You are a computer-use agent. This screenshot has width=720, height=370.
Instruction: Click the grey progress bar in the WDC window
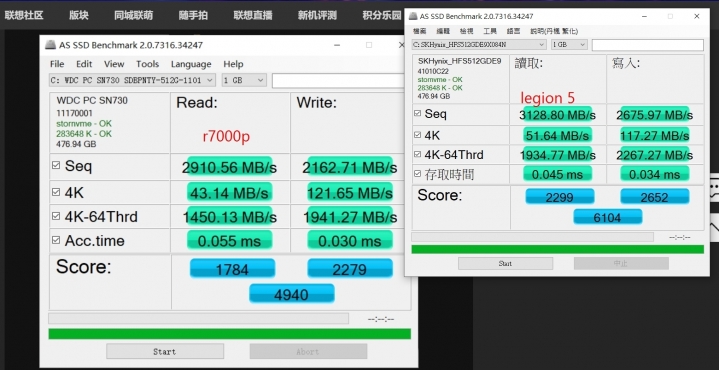click(x=198, y=318)
